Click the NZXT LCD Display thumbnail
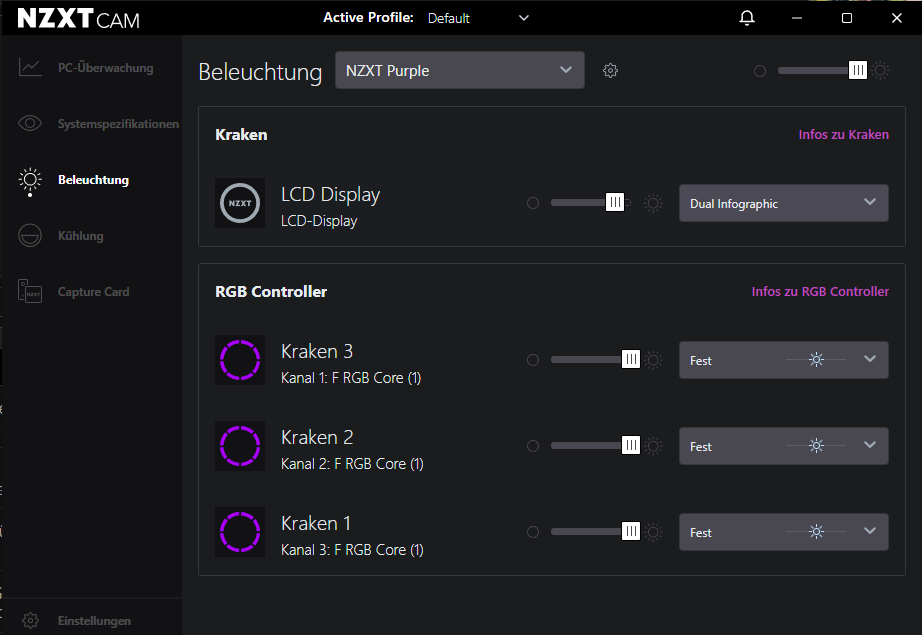Screen dimensions: 922x635 [240, 203]
